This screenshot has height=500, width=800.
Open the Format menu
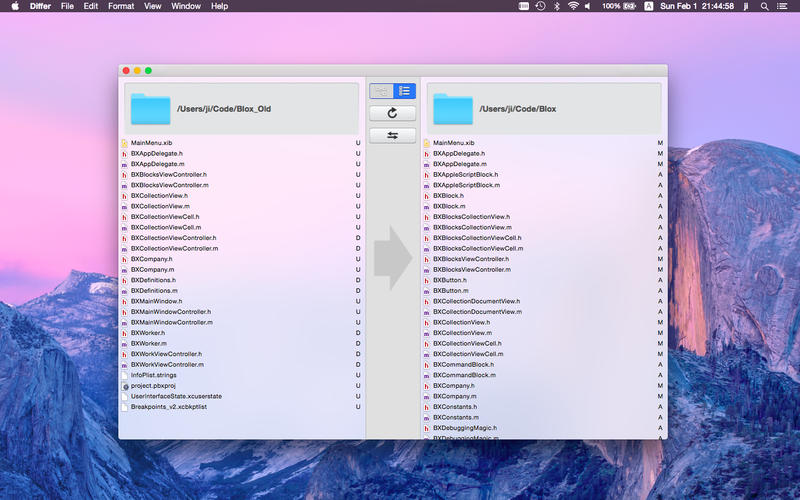pyautogui.click(x=121, y=6)
